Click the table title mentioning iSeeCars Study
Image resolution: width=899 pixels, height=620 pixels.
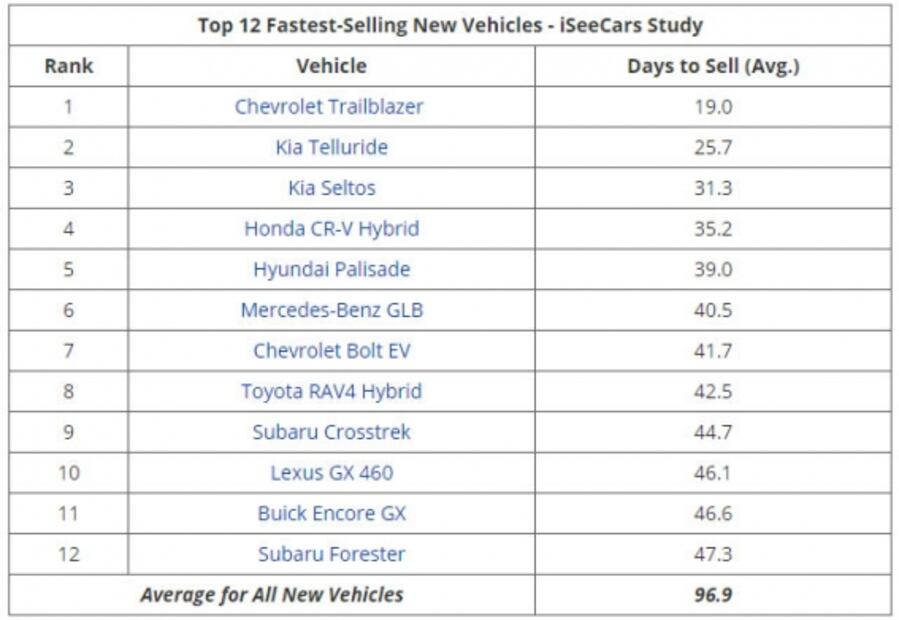click(450, 25)
